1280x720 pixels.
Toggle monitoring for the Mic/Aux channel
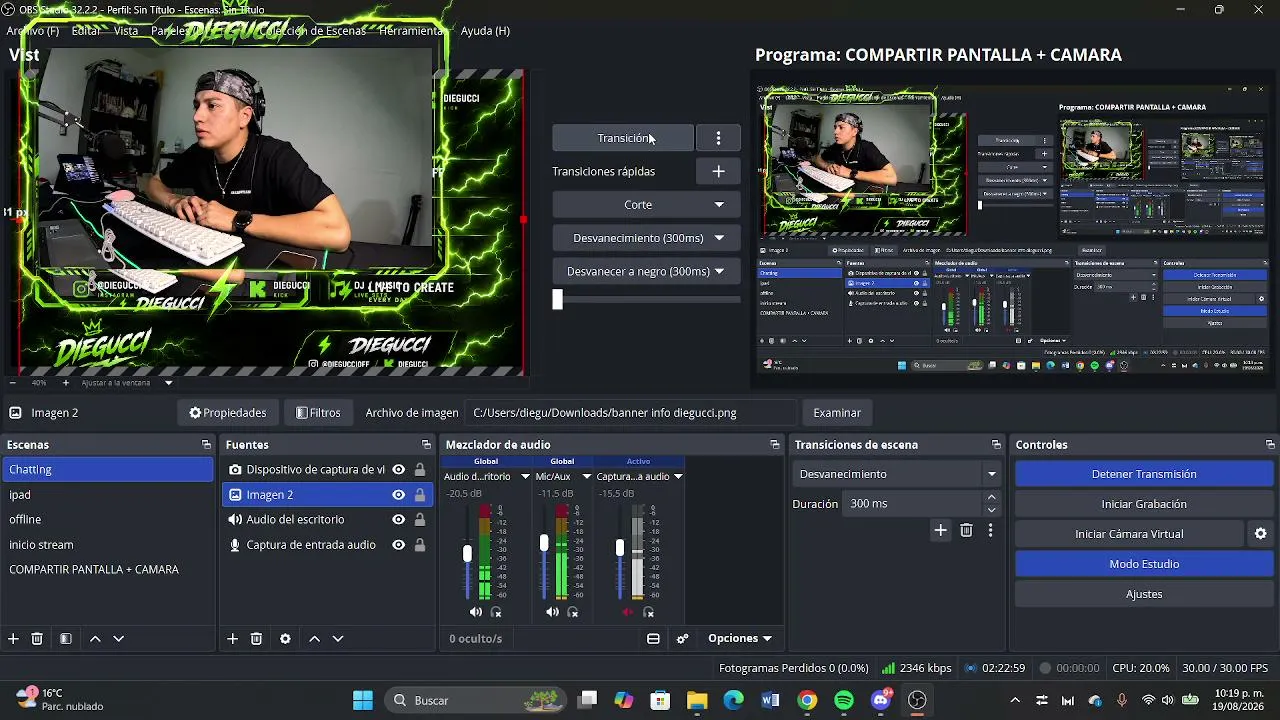573,612
